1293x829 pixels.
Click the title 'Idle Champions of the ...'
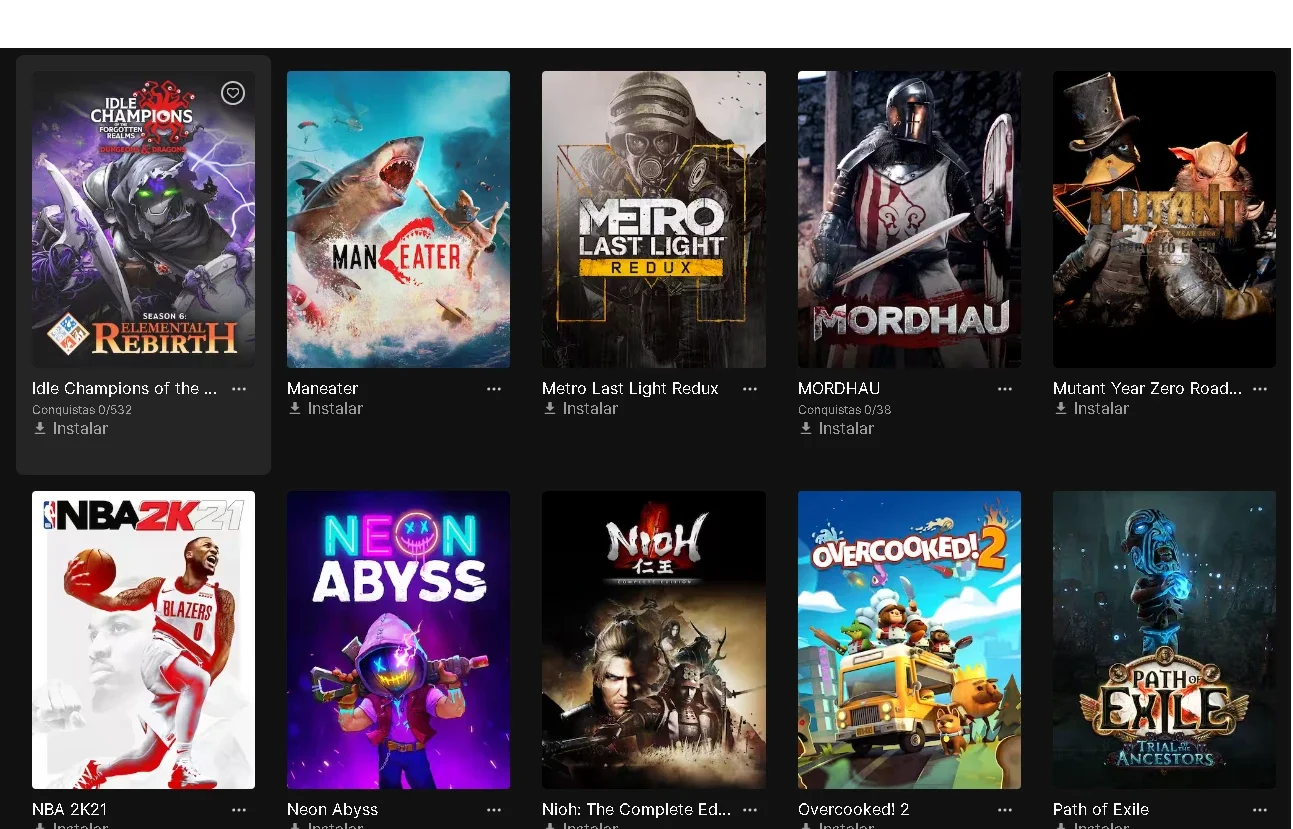(124, 388)
